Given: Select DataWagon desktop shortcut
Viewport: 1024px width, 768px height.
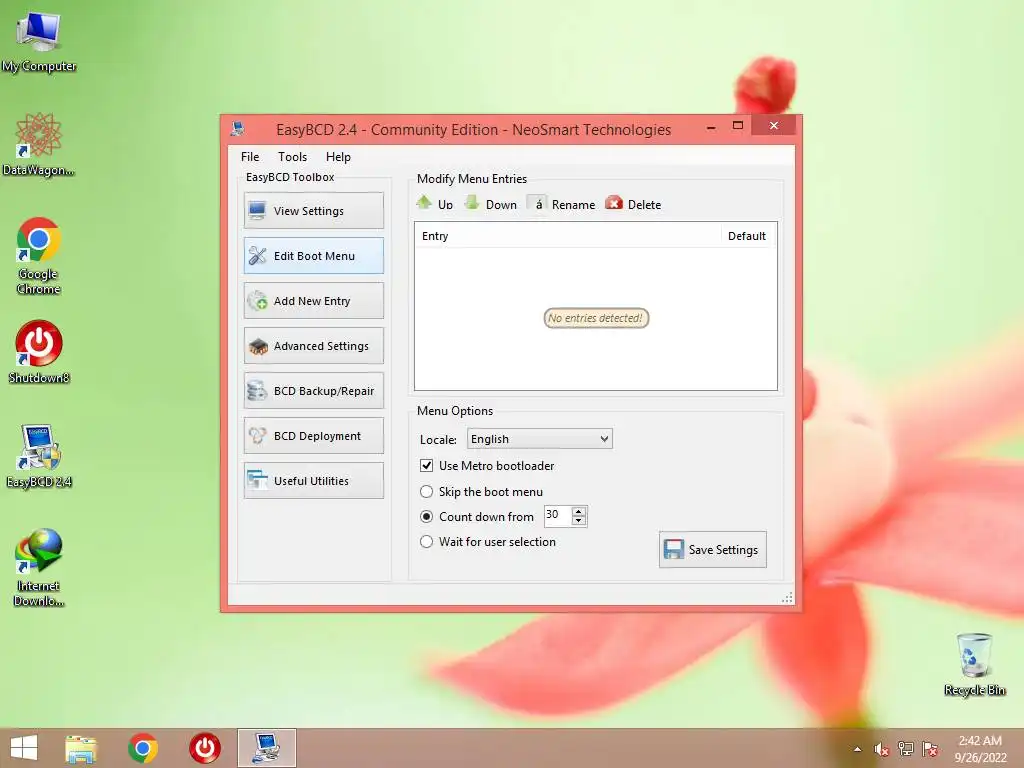Looking at the screenshot, I should (39, 144).
